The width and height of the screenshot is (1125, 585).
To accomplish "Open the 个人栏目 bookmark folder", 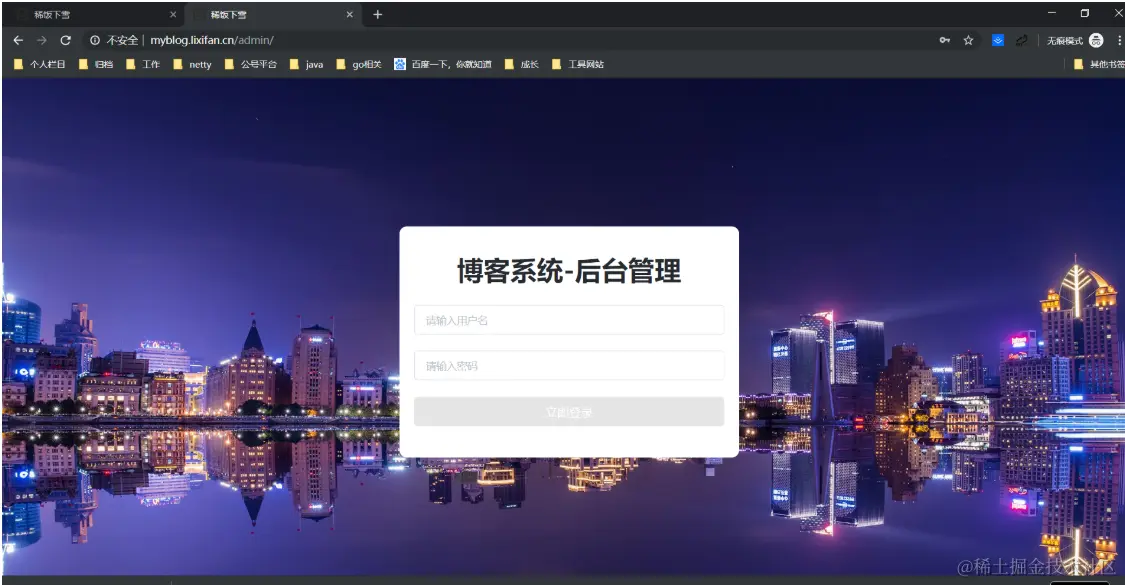I will tap(39, 64).
